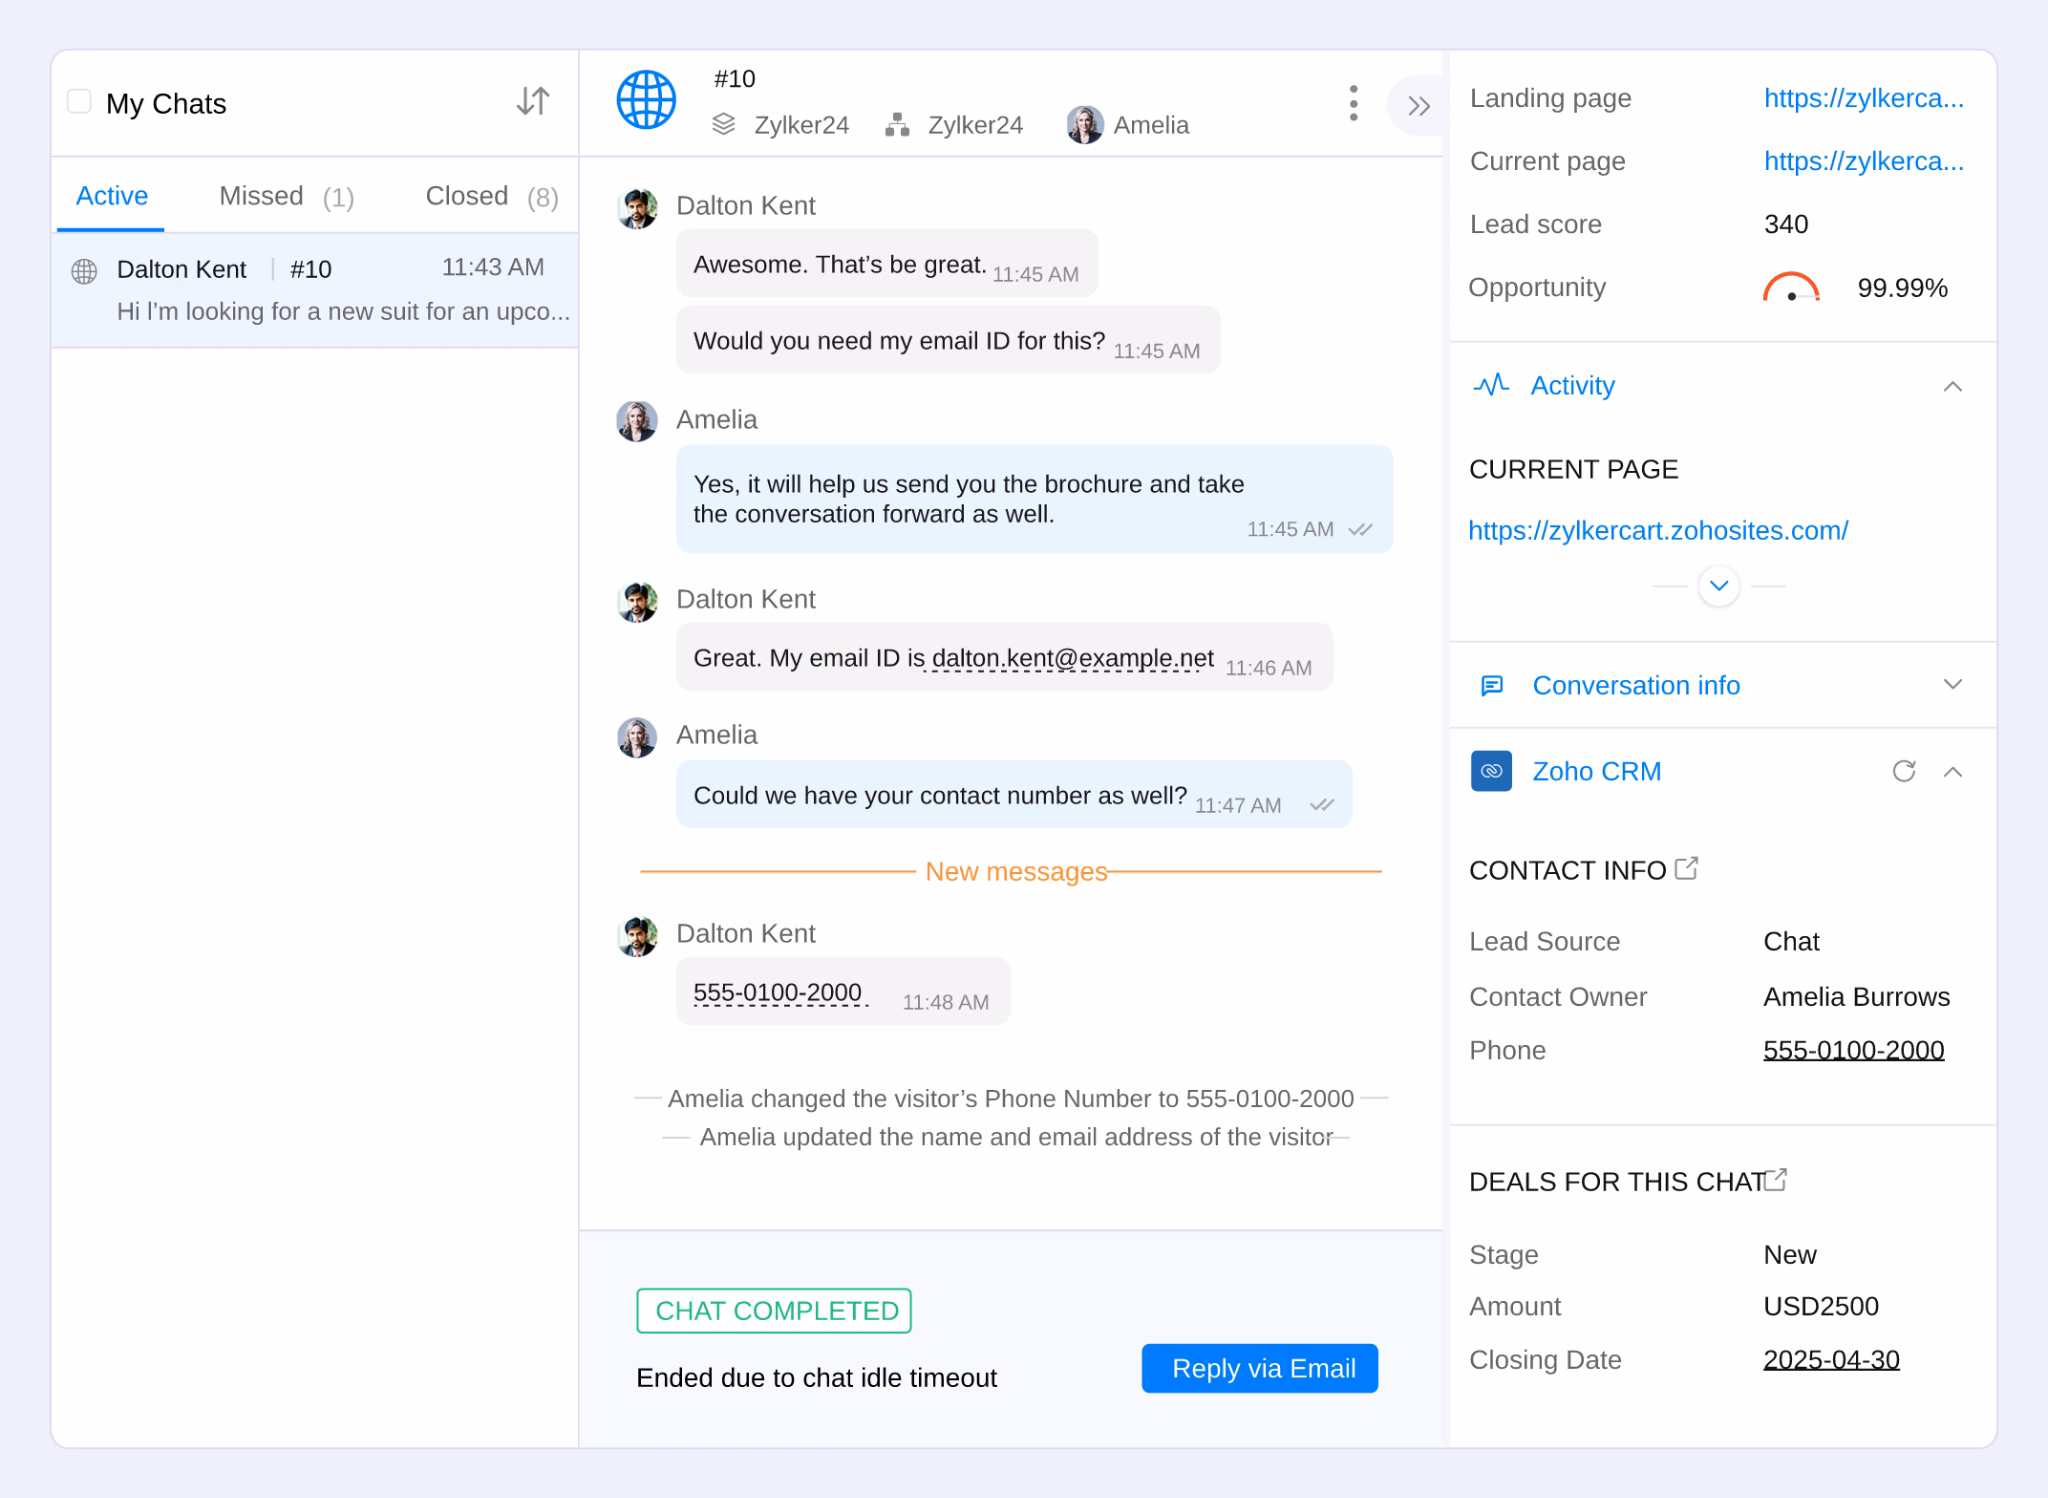Click Amelia's avatar above brochure message

coord(637,421)
